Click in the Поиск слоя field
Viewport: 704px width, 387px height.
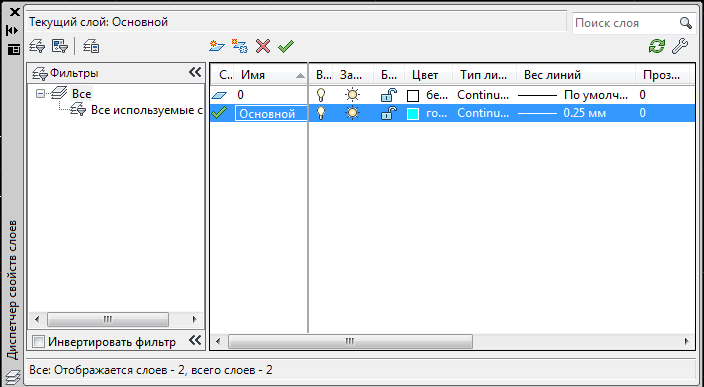pyautogui.click(x=626, y=23)
